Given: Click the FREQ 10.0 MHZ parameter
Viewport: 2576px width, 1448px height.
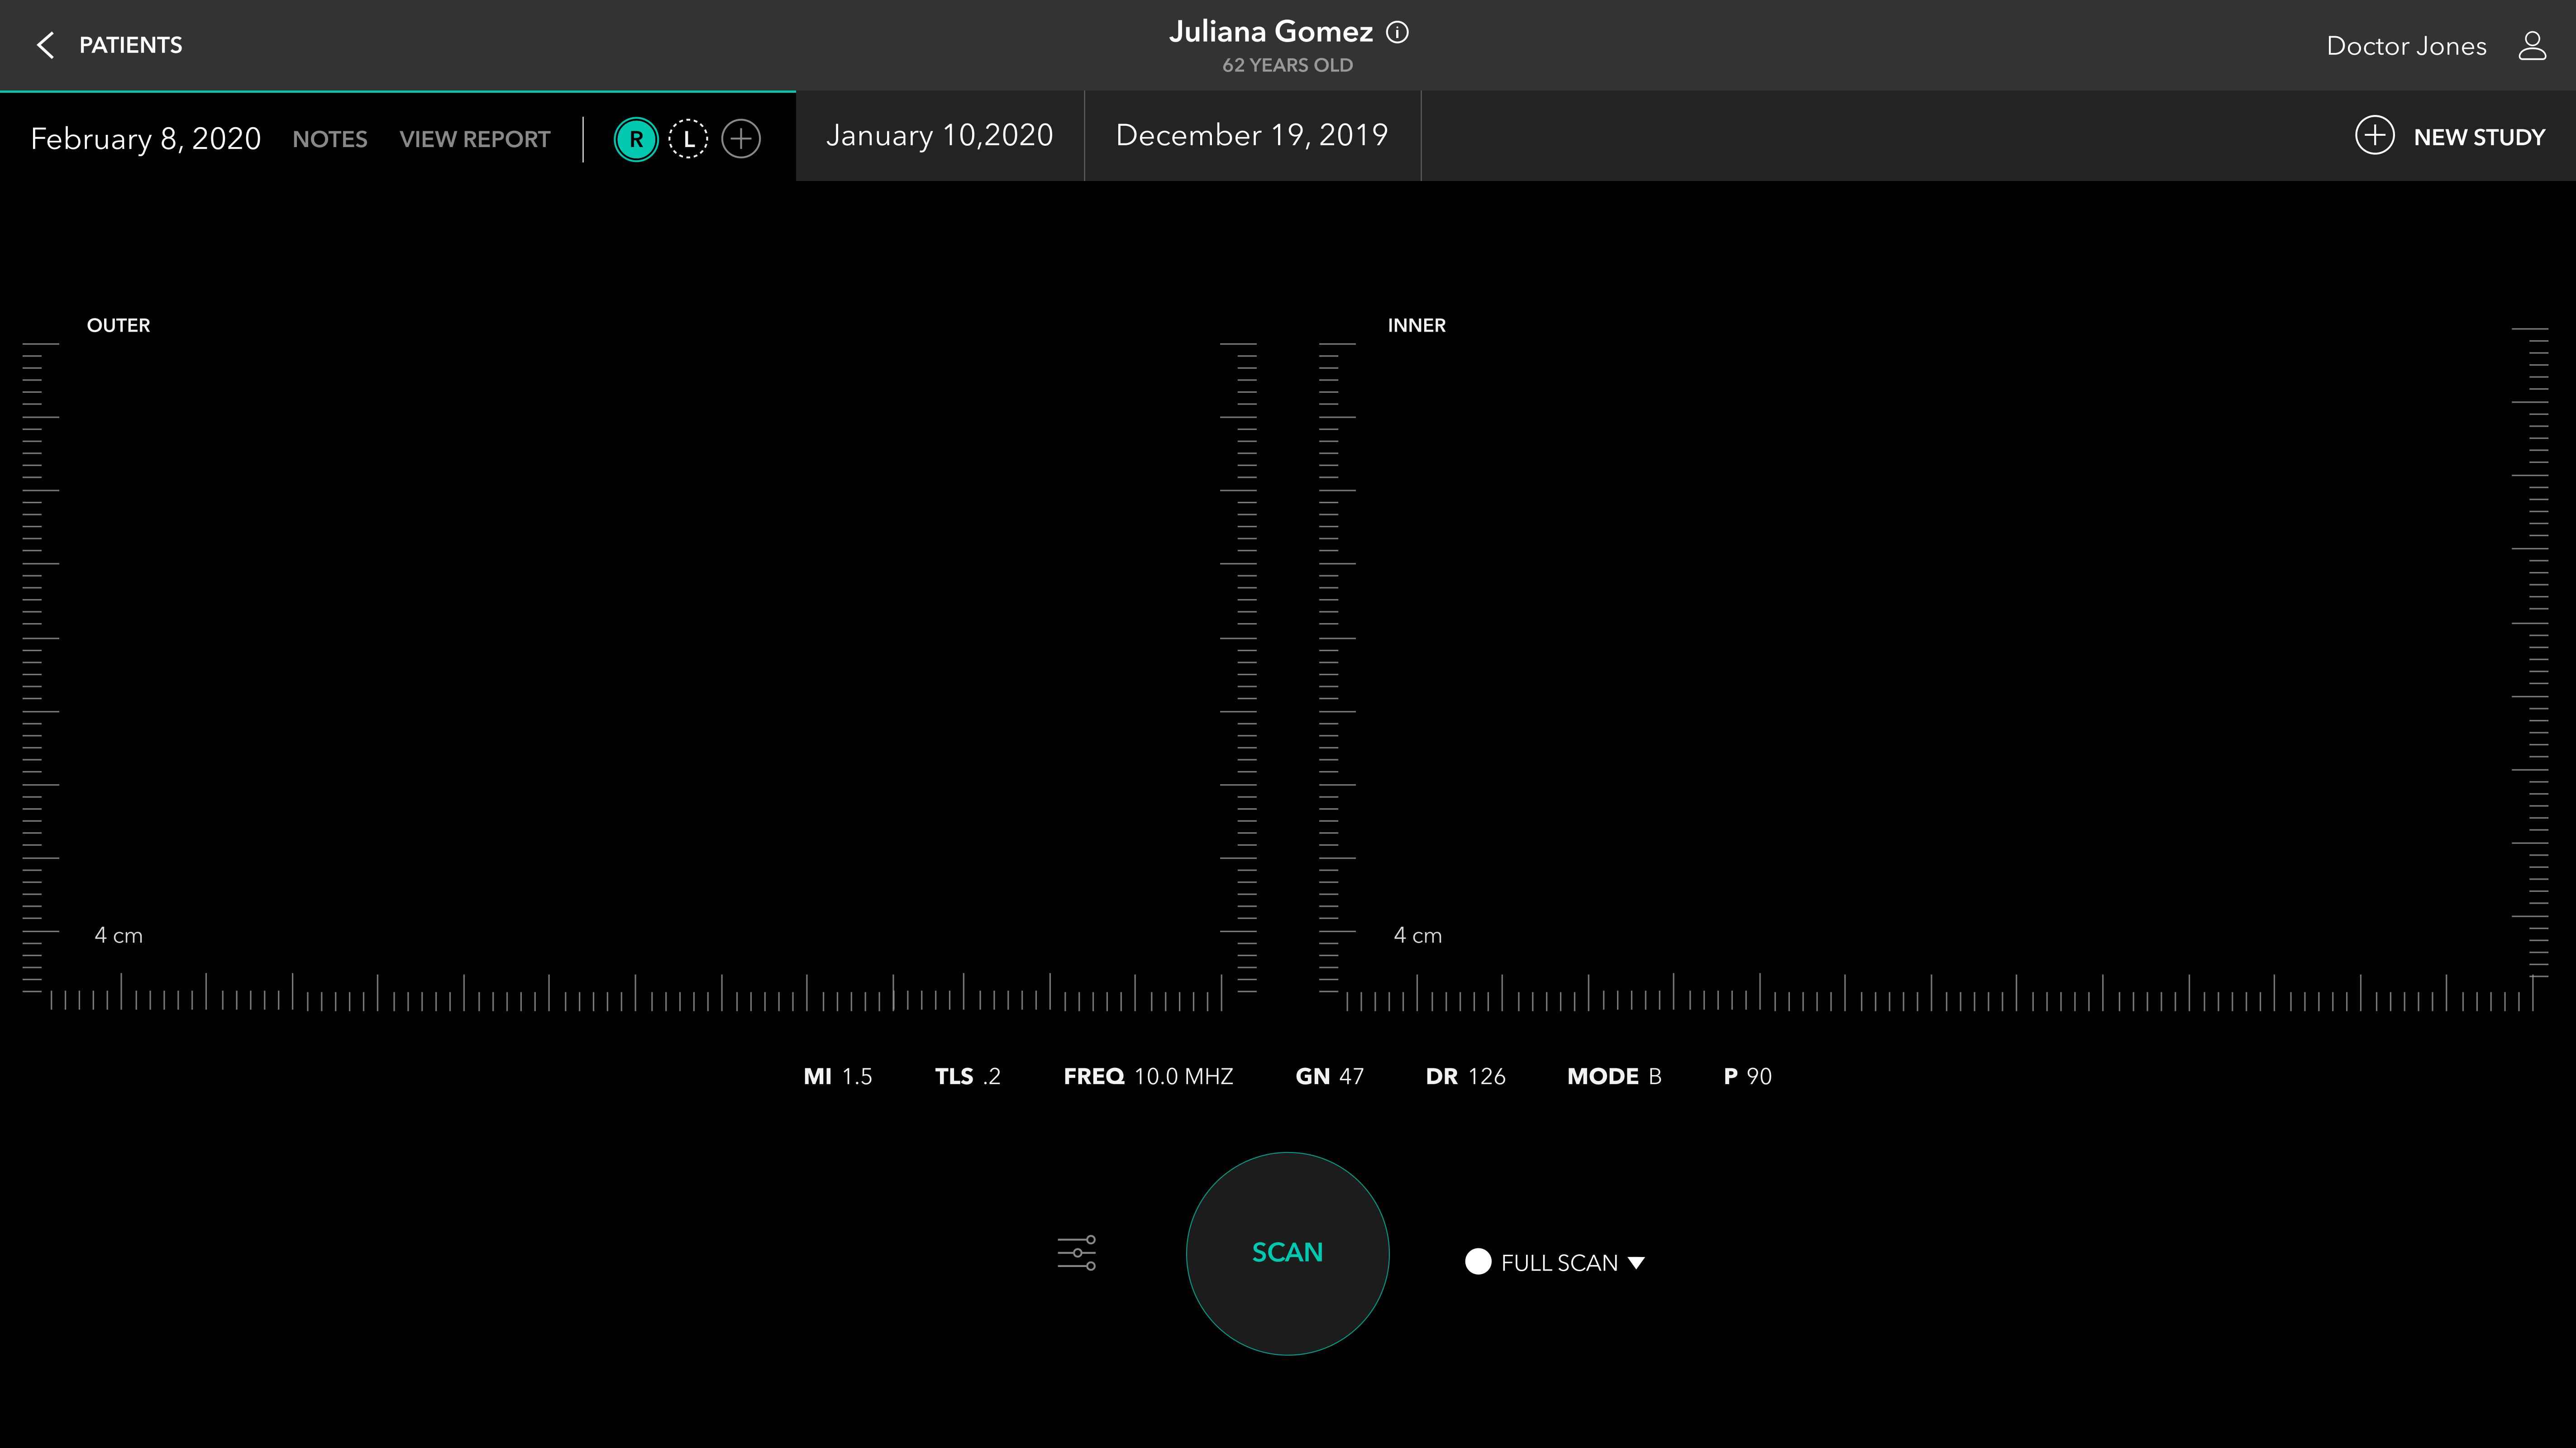Looking at the screenshot, I should [x=1148, y=1076].
